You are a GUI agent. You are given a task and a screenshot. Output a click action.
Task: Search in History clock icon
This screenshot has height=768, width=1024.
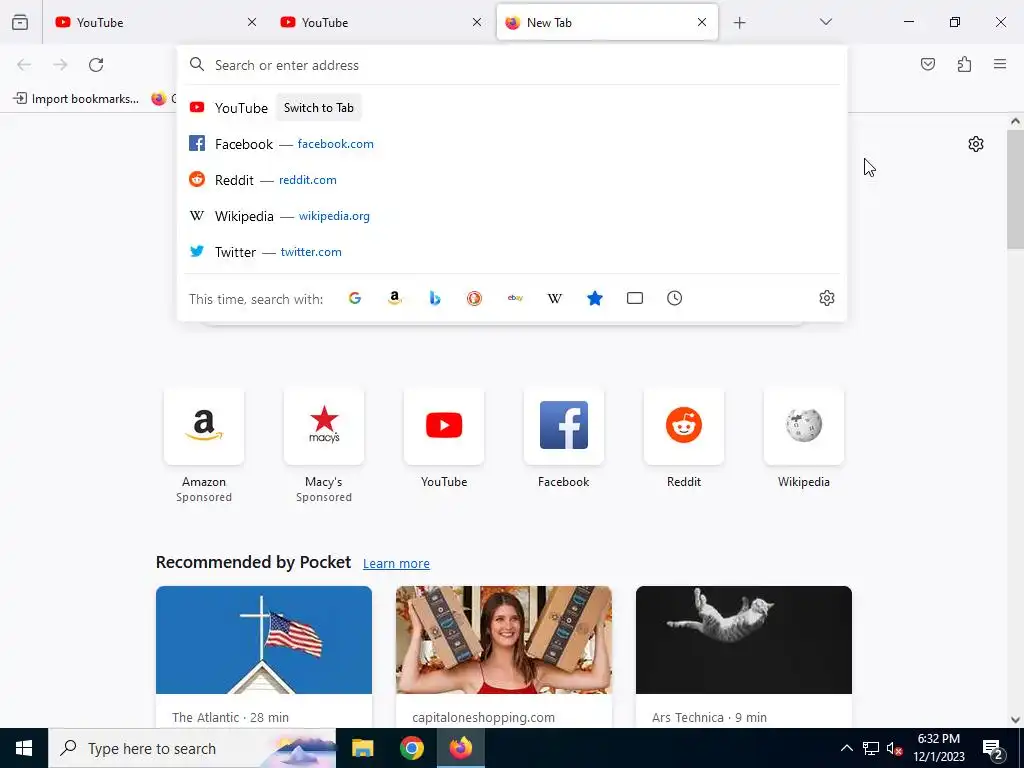(x=675, y=298)
